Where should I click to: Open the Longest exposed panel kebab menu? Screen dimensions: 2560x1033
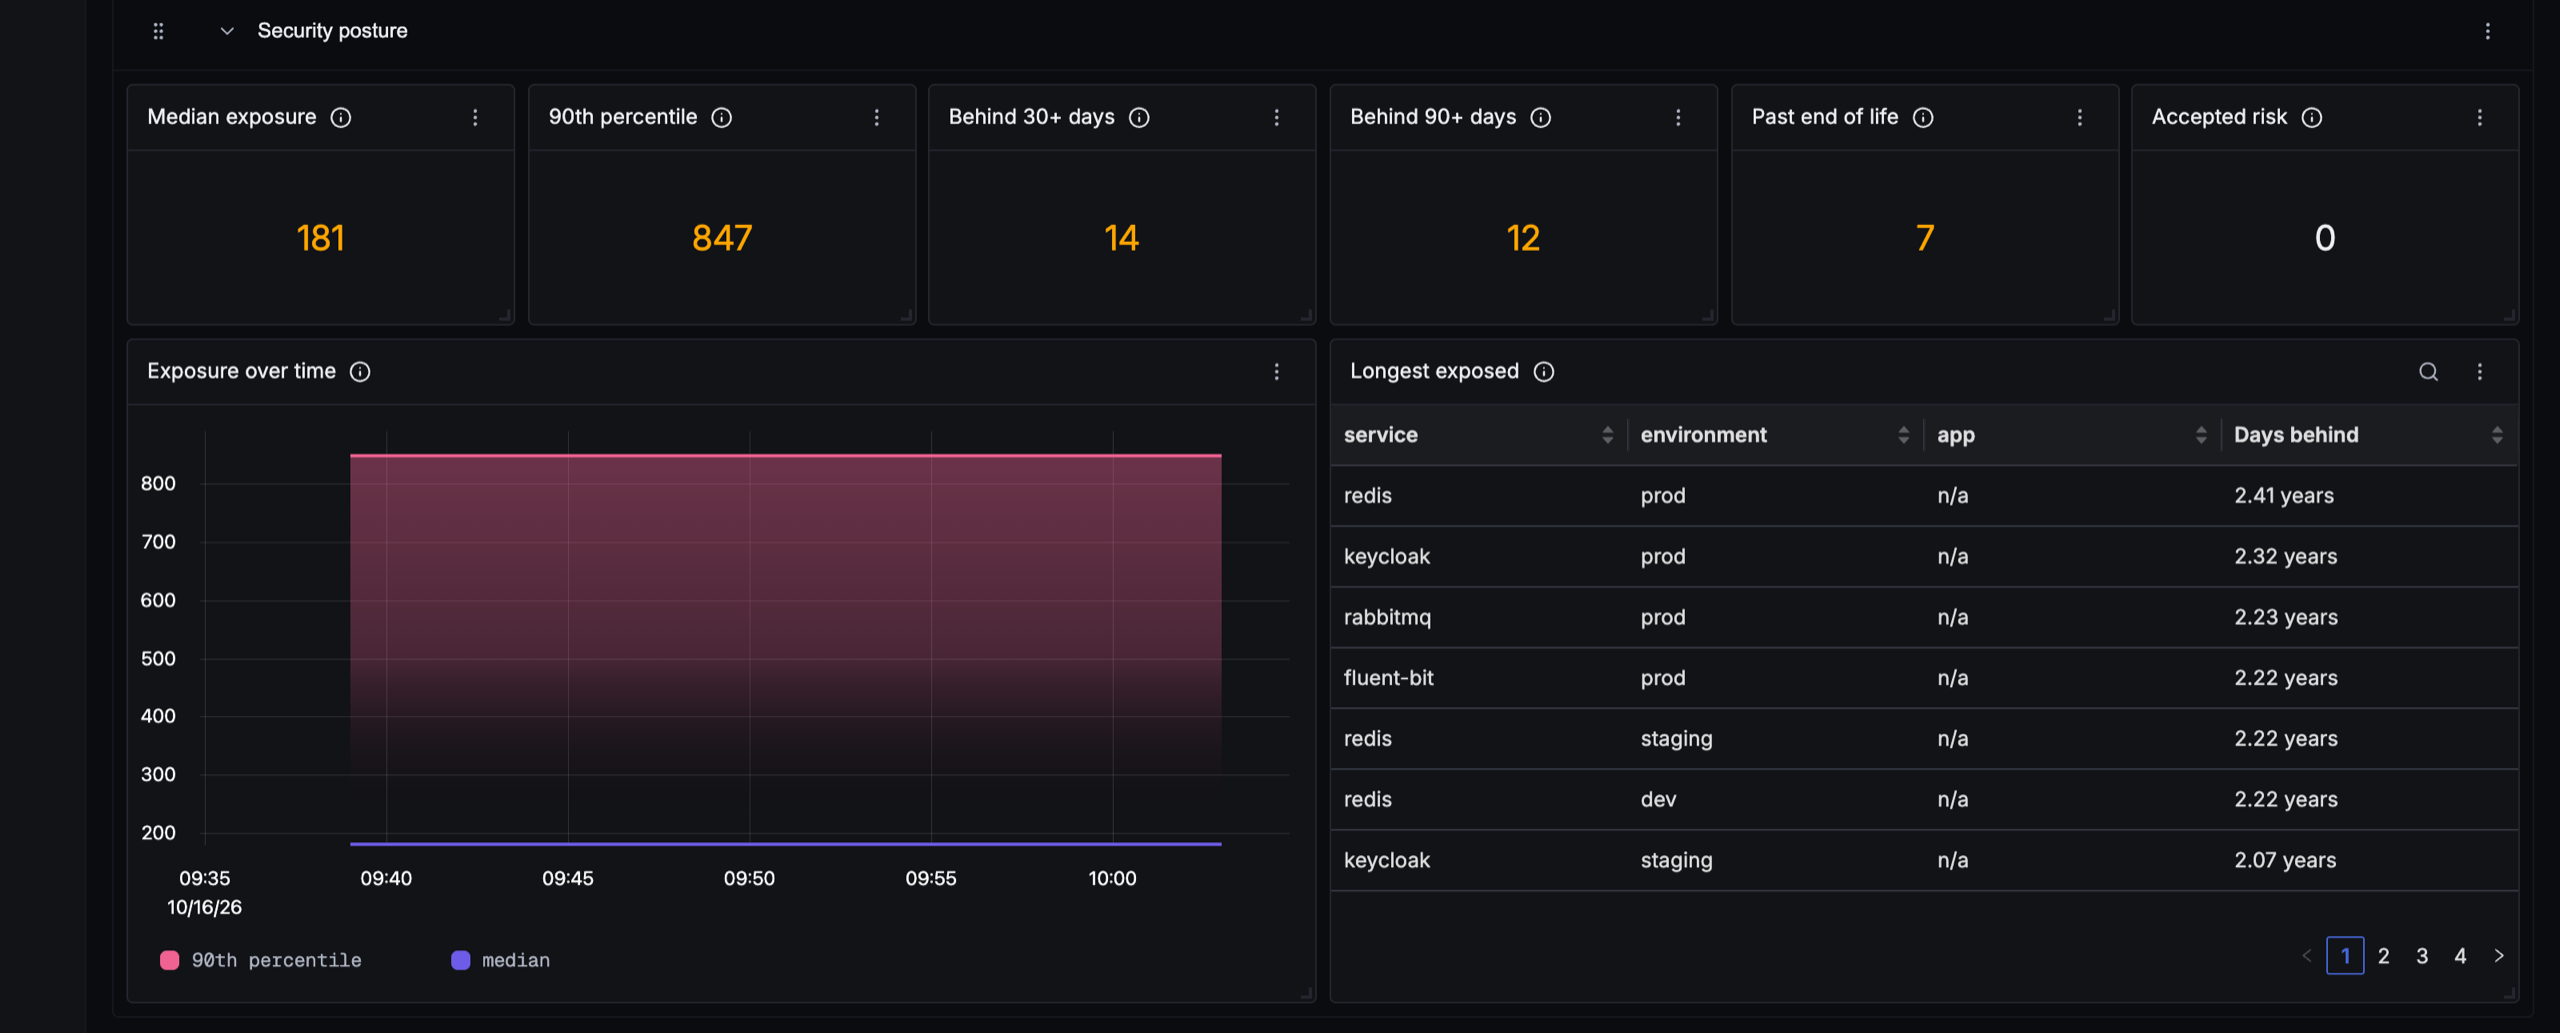2480,372
